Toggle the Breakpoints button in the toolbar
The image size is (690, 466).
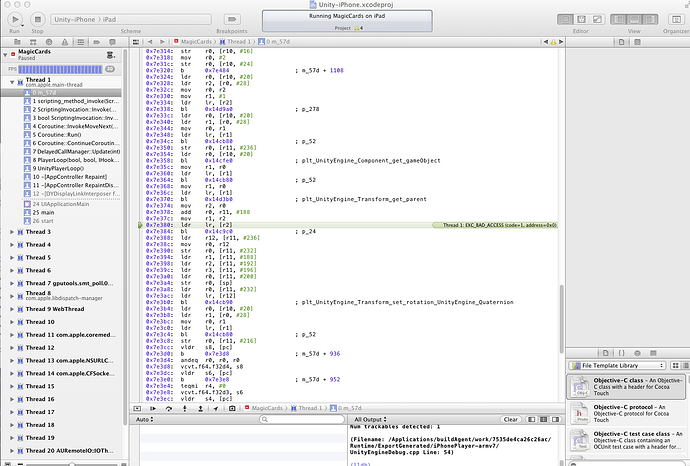click(232, 19)
